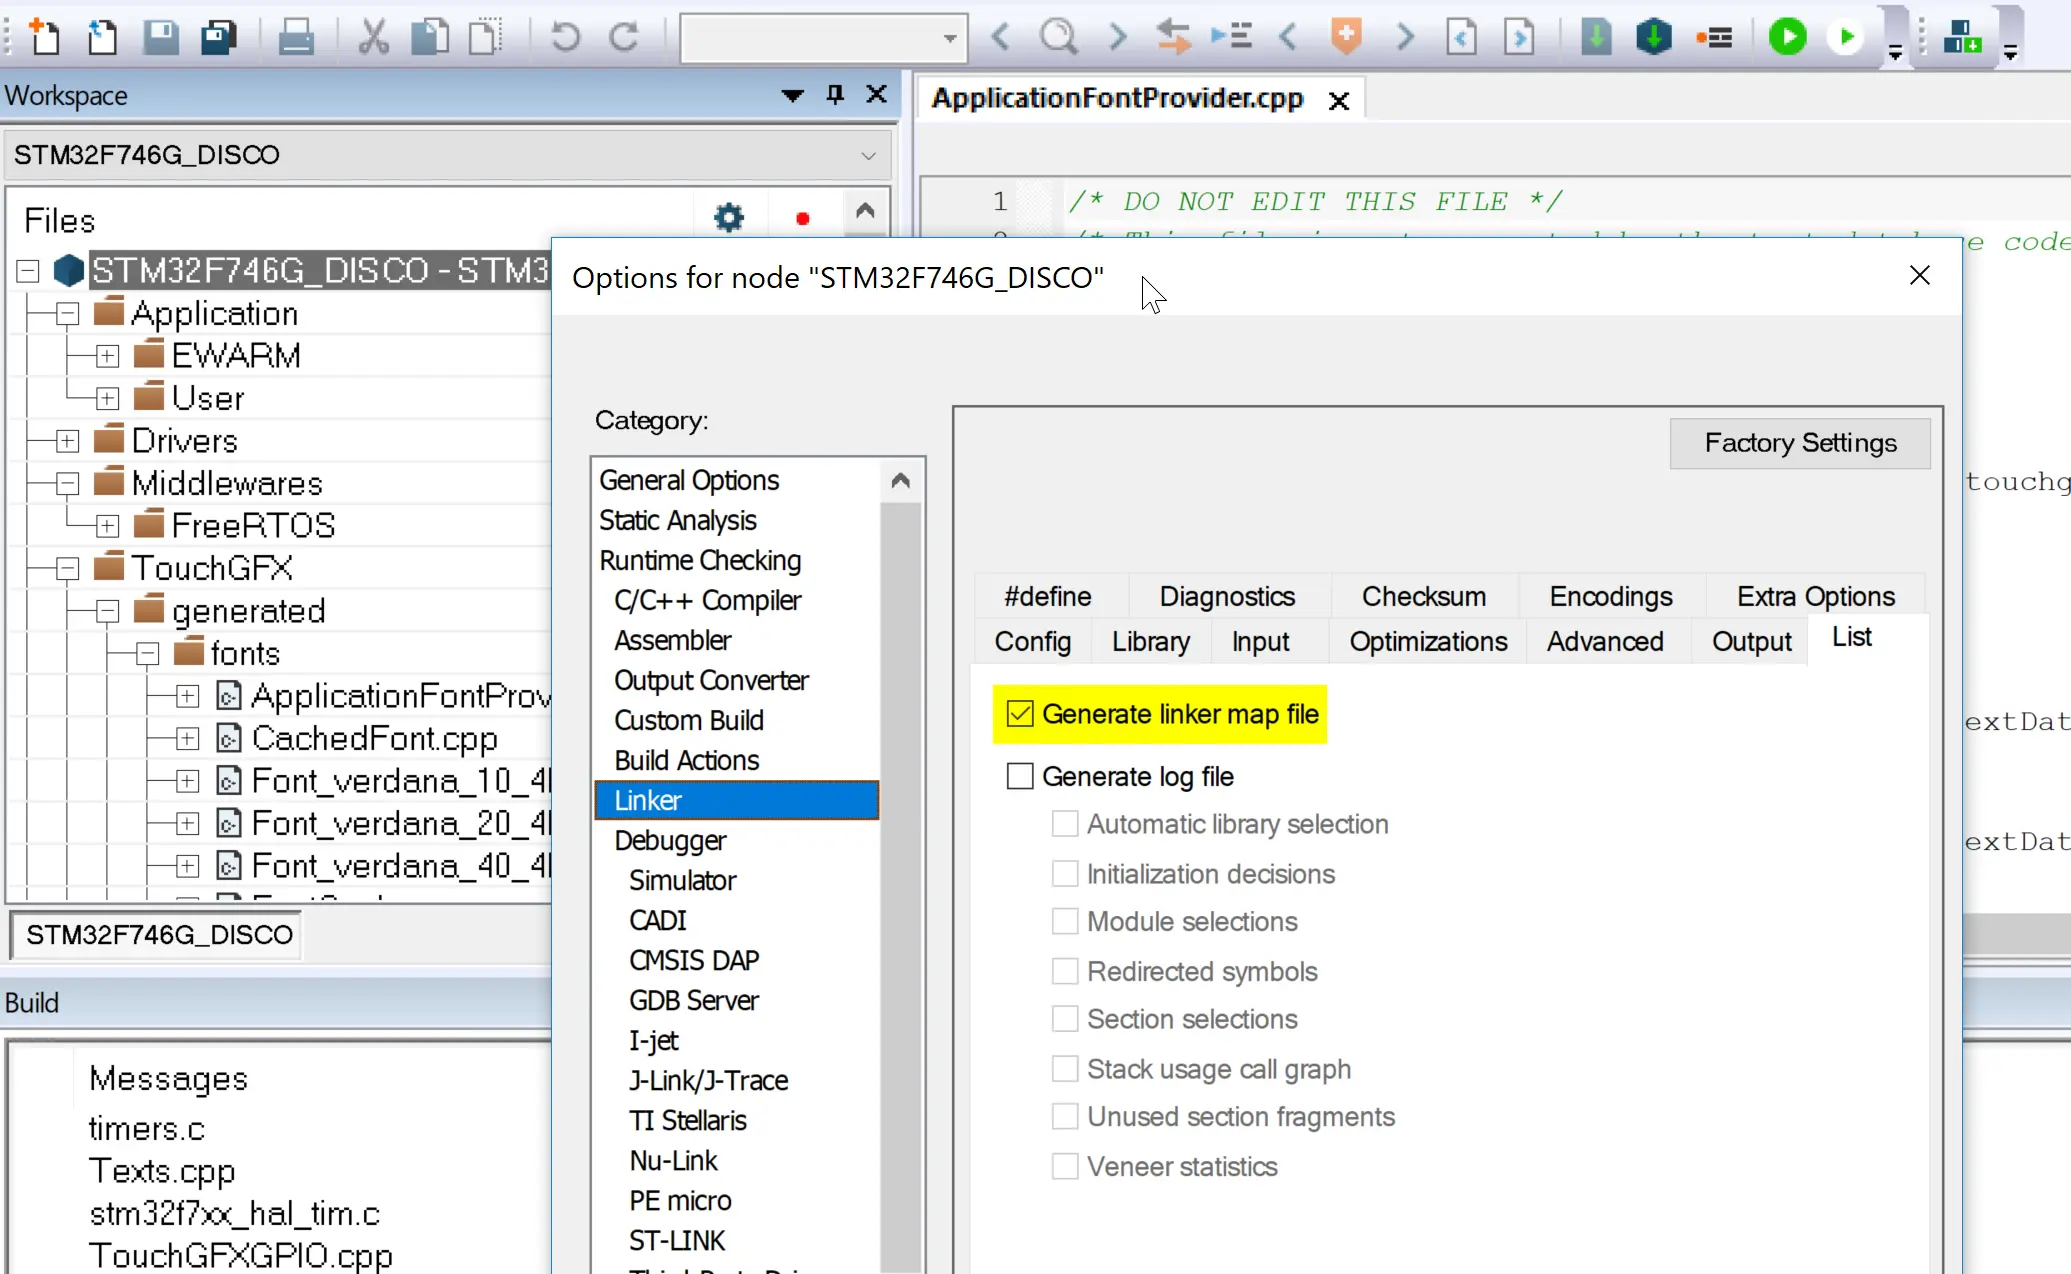Image resolution: width=2071 pixels, height=1274 pixels.
Task: Expand the Drivers folder node
Action: (x=67, y=441)
